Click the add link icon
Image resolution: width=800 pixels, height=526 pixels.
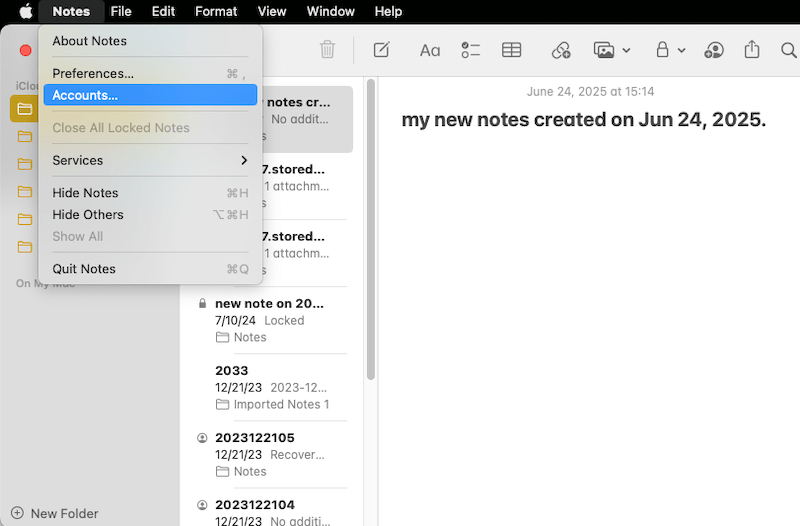(560, 50)
